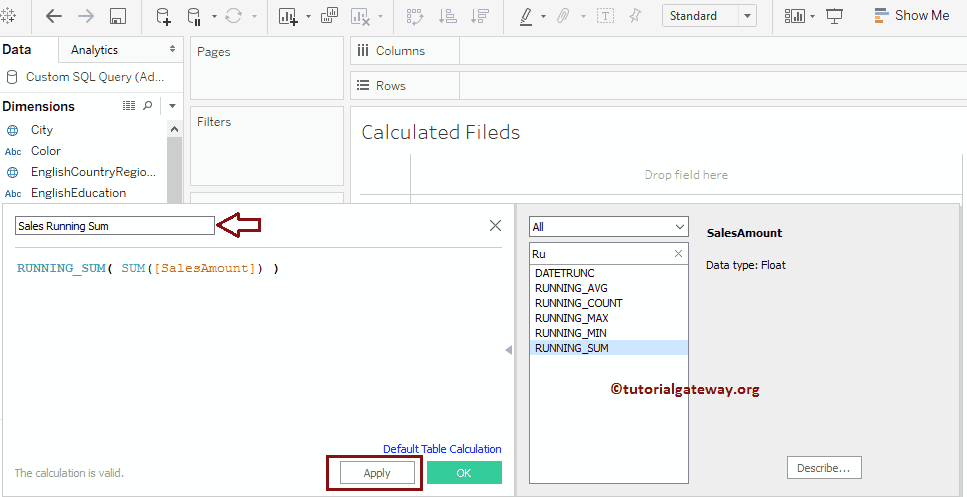Click the Rows shelf
Viewport: 967px width, 497px height.
tap(657, 86)
